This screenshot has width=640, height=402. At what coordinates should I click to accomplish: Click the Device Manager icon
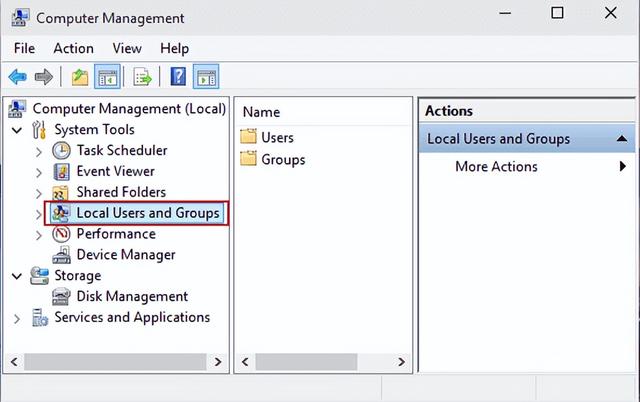[x=61, y=255]
